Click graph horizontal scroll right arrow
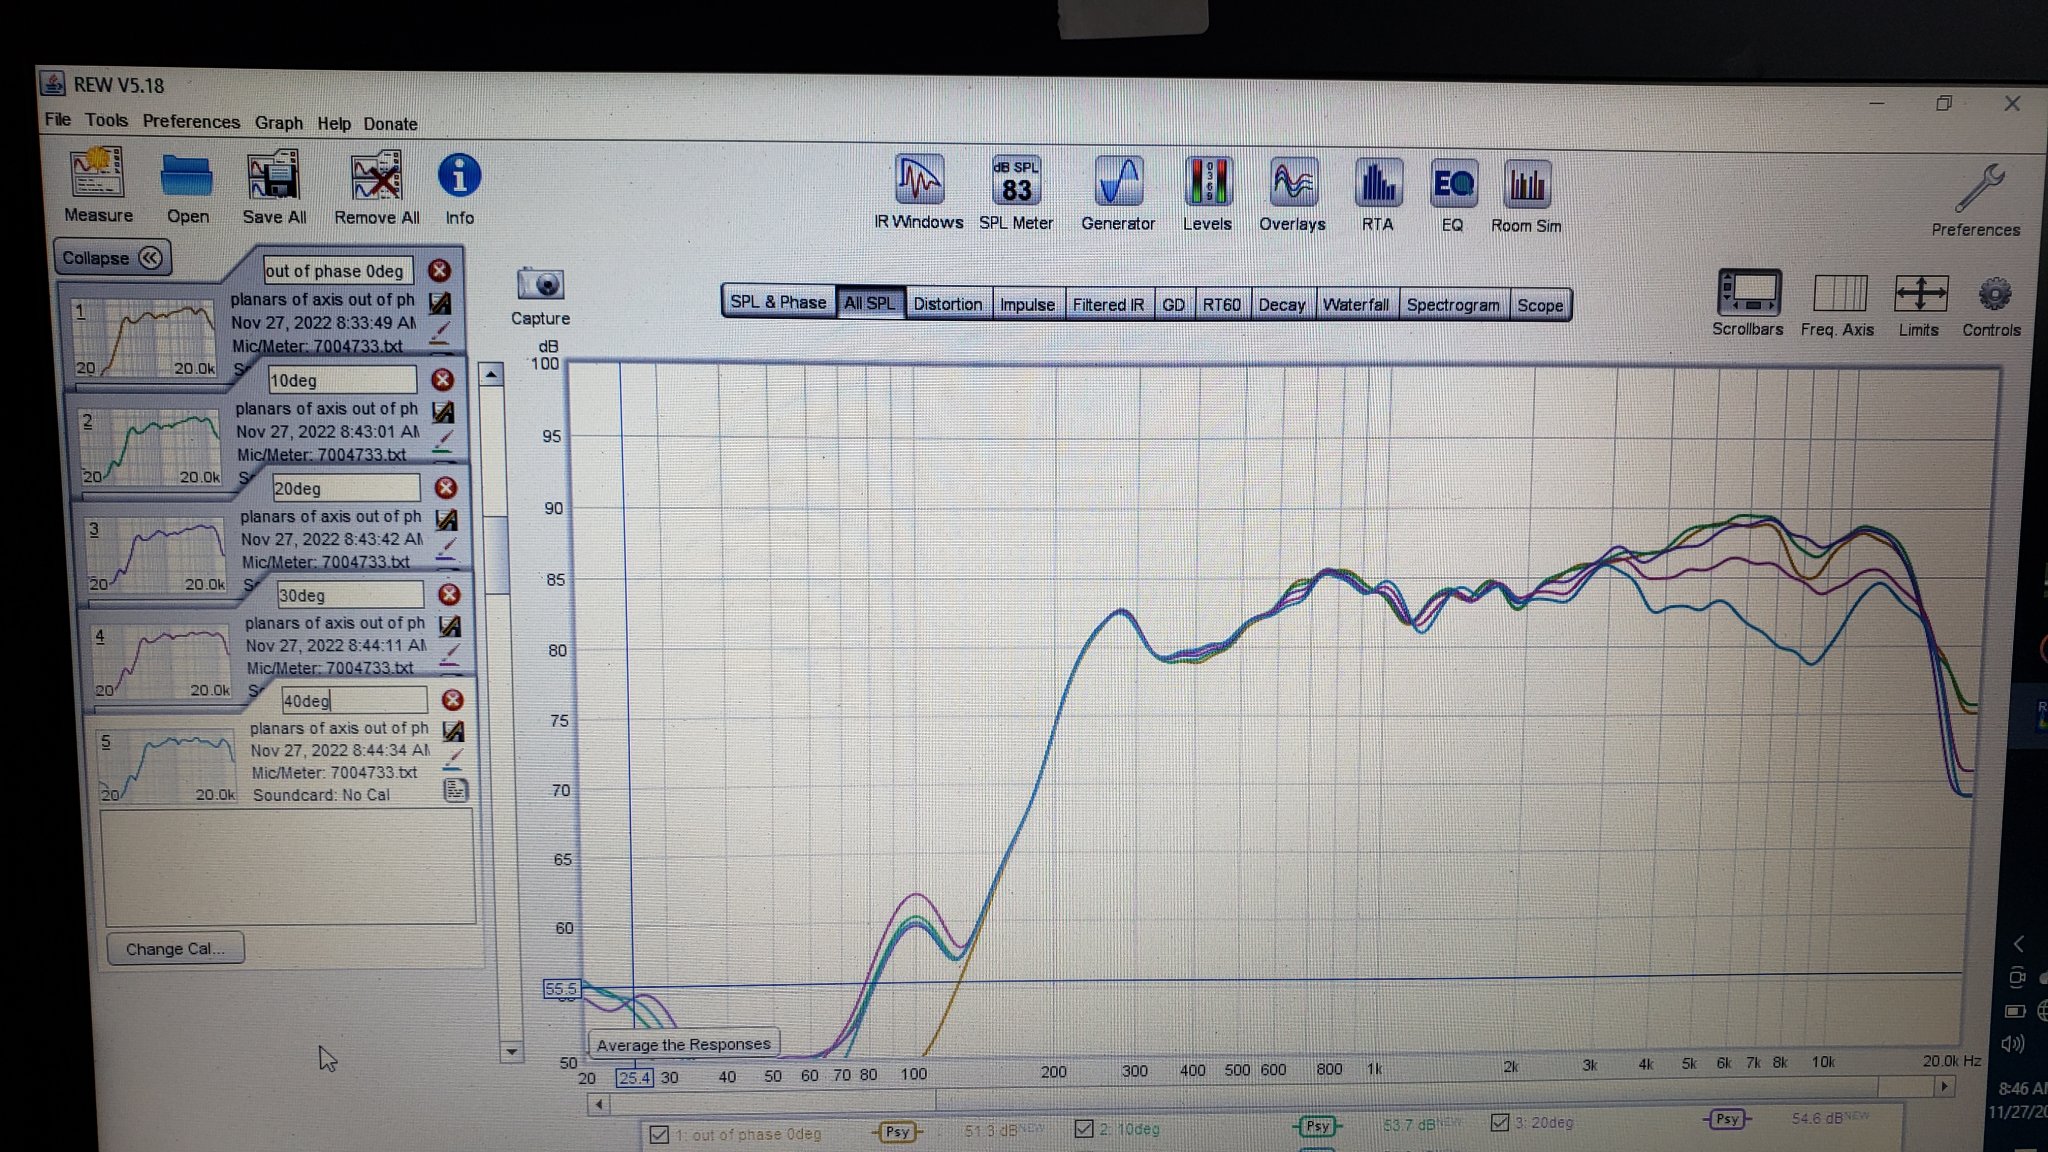The width and height of the screenshot is (2048, 1152). 1944,1086
